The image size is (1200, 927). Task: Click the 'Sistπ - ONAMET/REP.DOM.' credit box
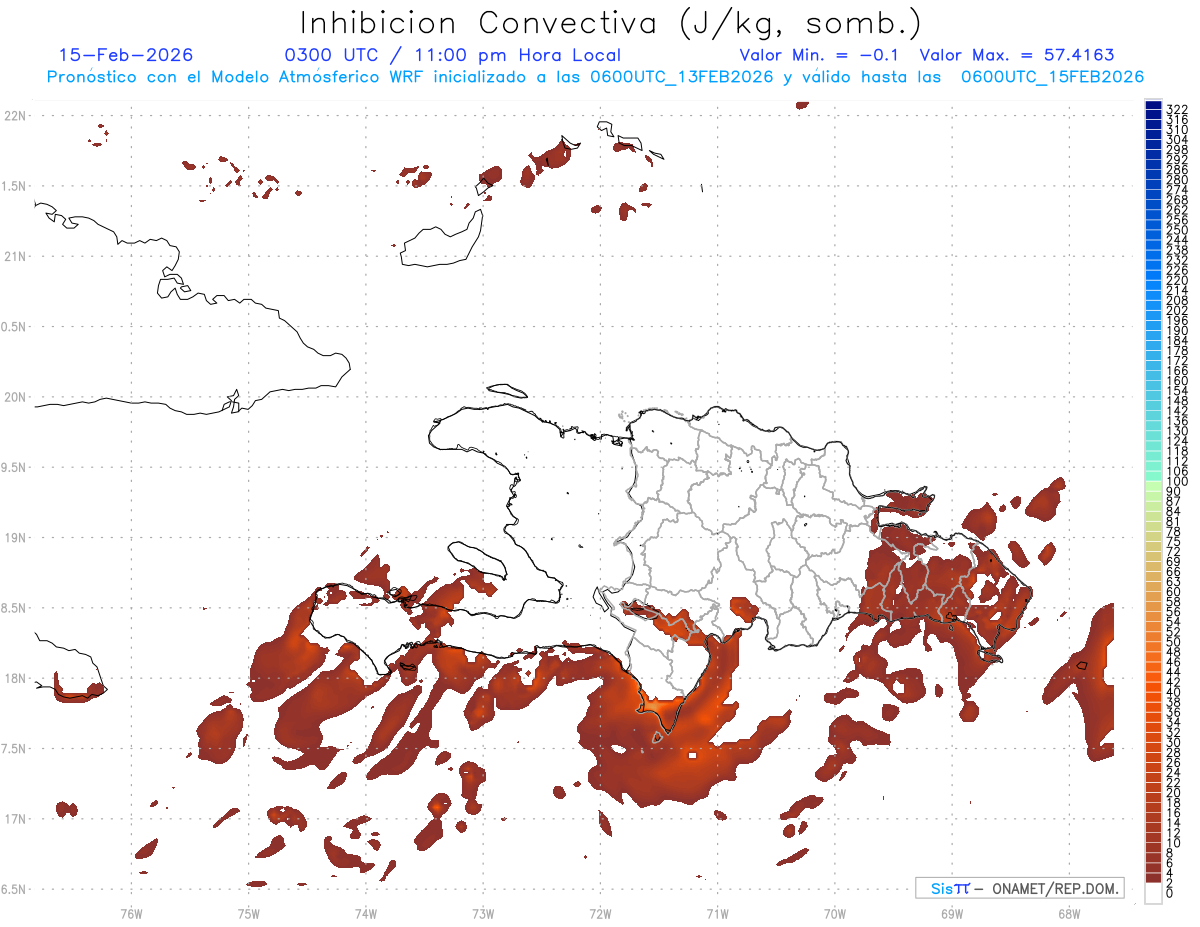coord(1019,888)
